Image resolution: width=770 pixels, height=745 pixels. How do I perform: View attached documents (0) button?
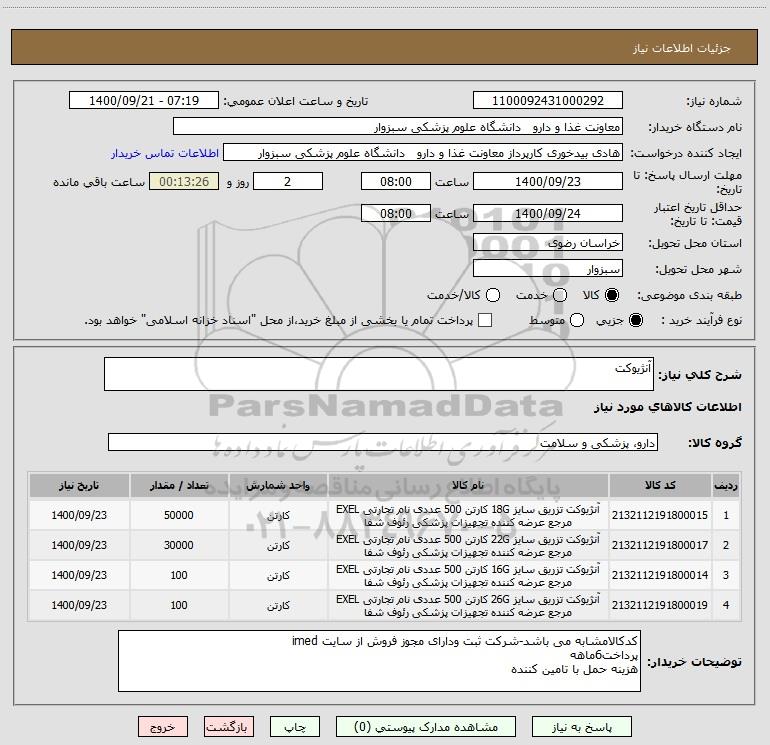(x=426, y=727)
